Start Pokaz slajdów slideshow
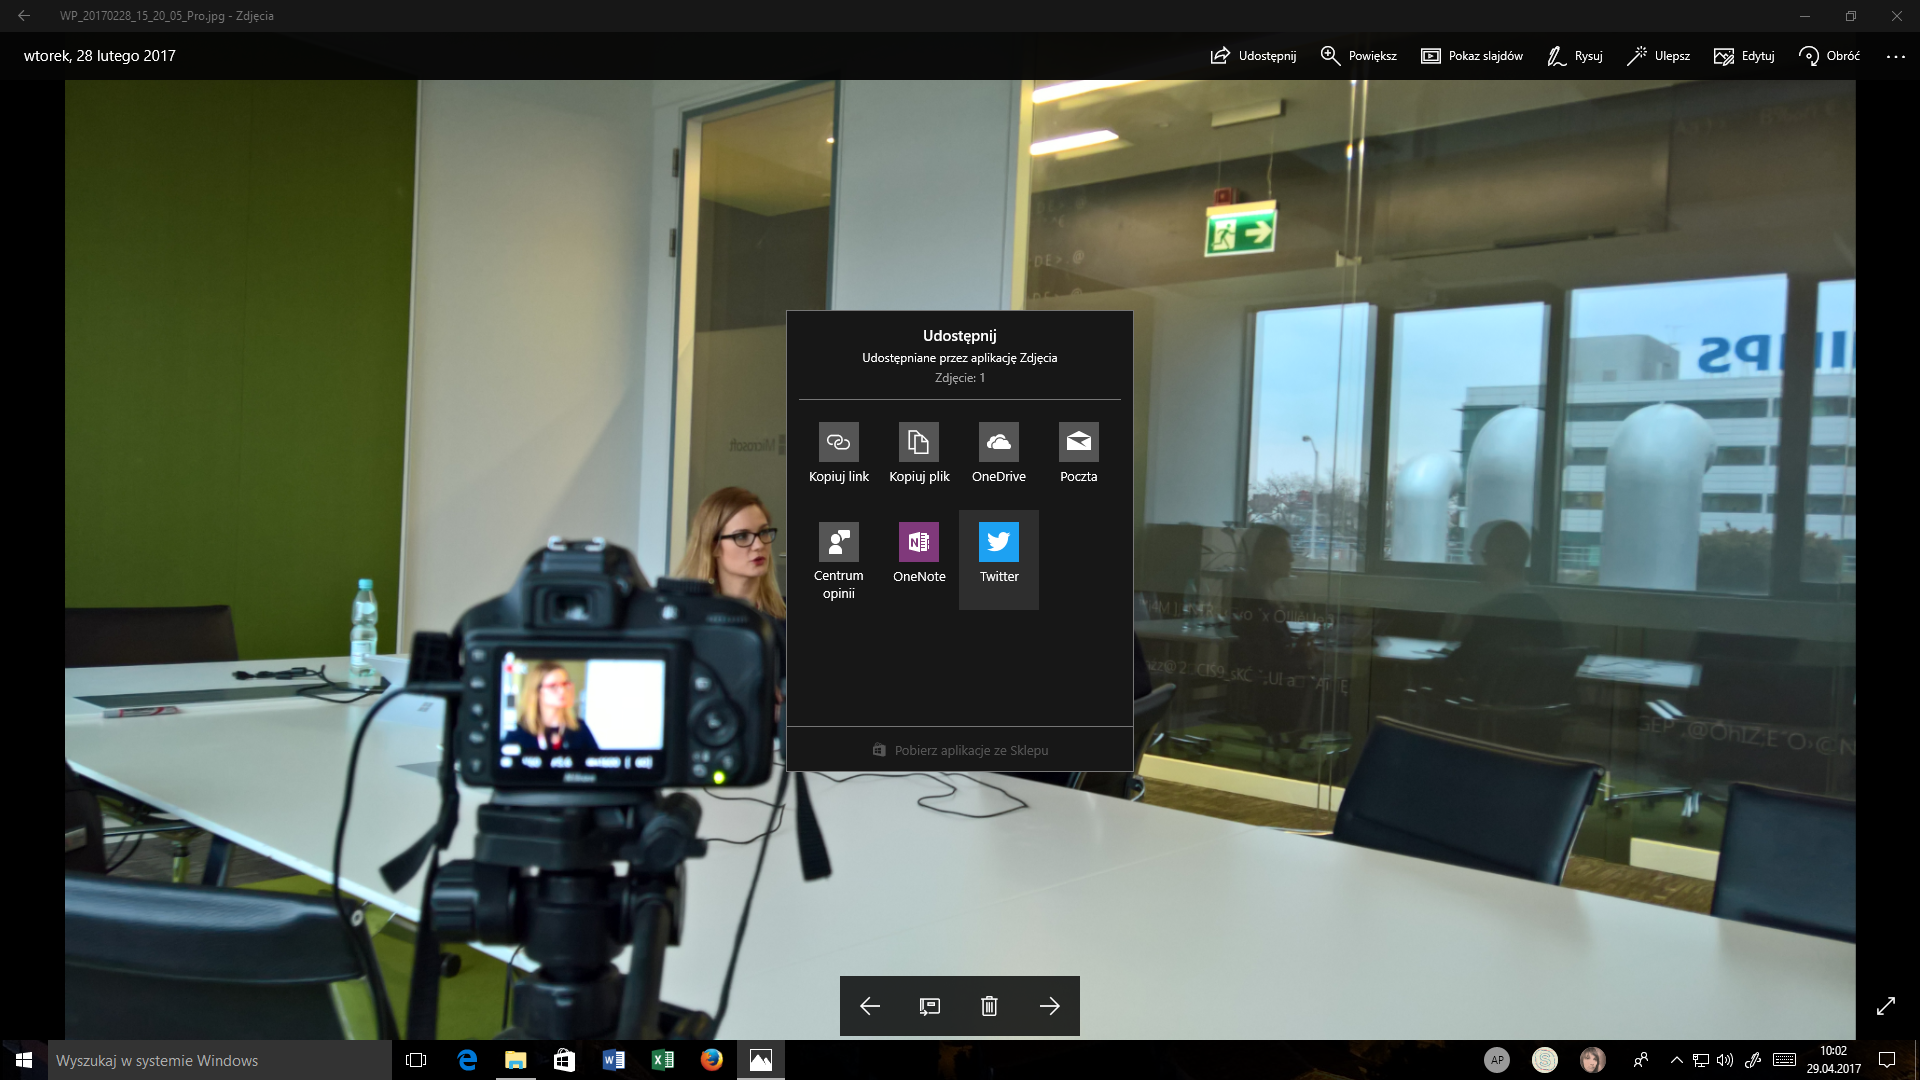Screen dimensions: 1920x1080 point(1472,56)
